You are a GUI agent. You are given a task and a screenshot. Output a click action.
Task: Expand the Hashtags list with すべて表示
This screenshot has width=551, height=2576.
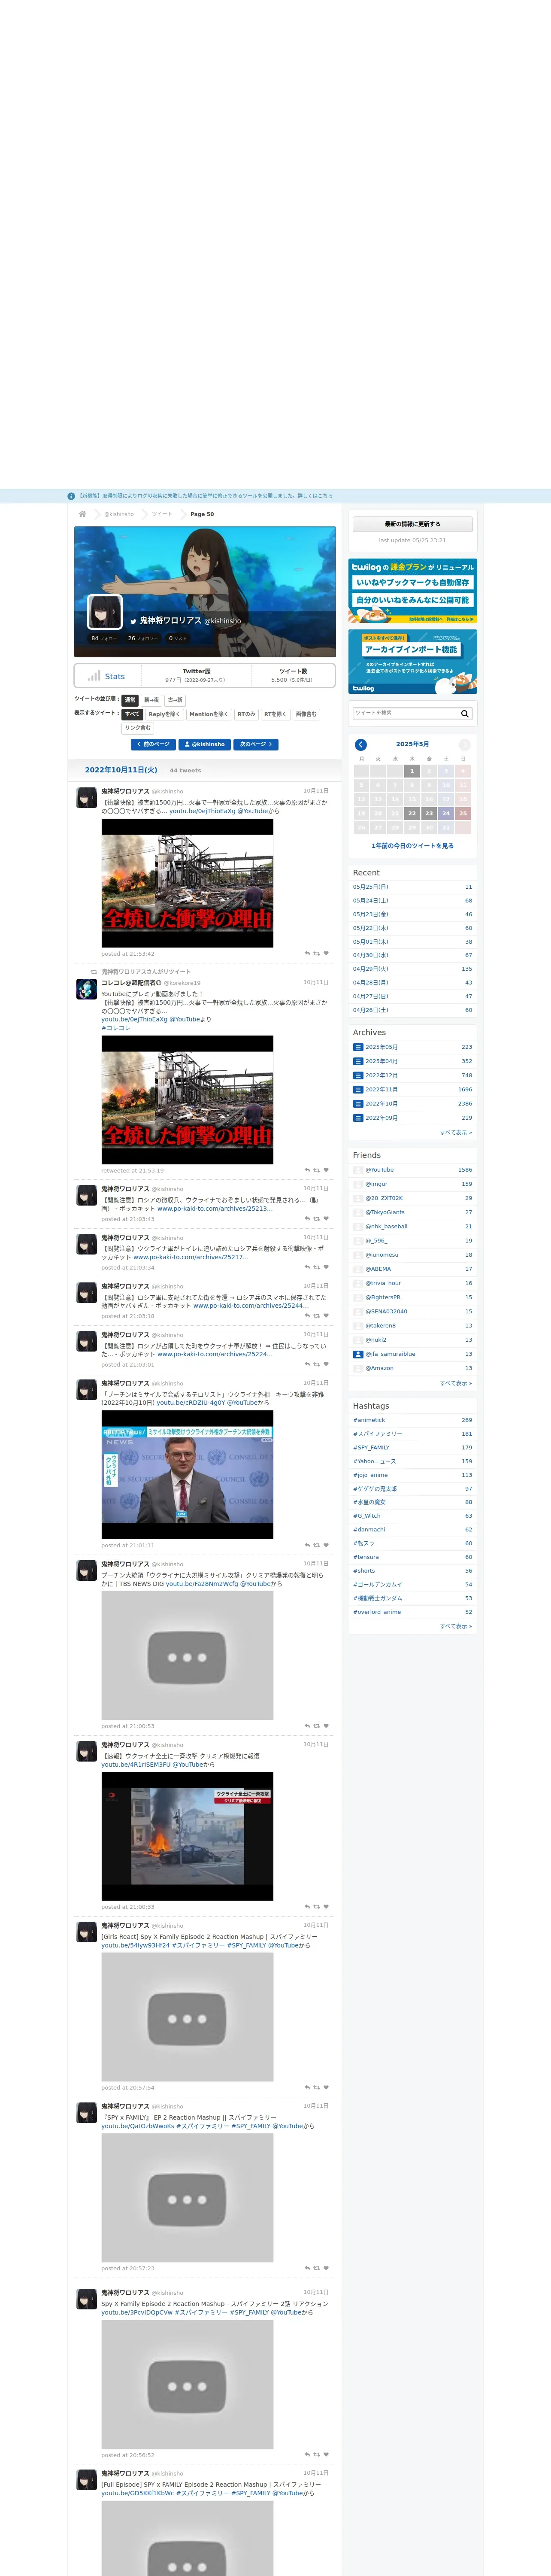point(456,1626)
